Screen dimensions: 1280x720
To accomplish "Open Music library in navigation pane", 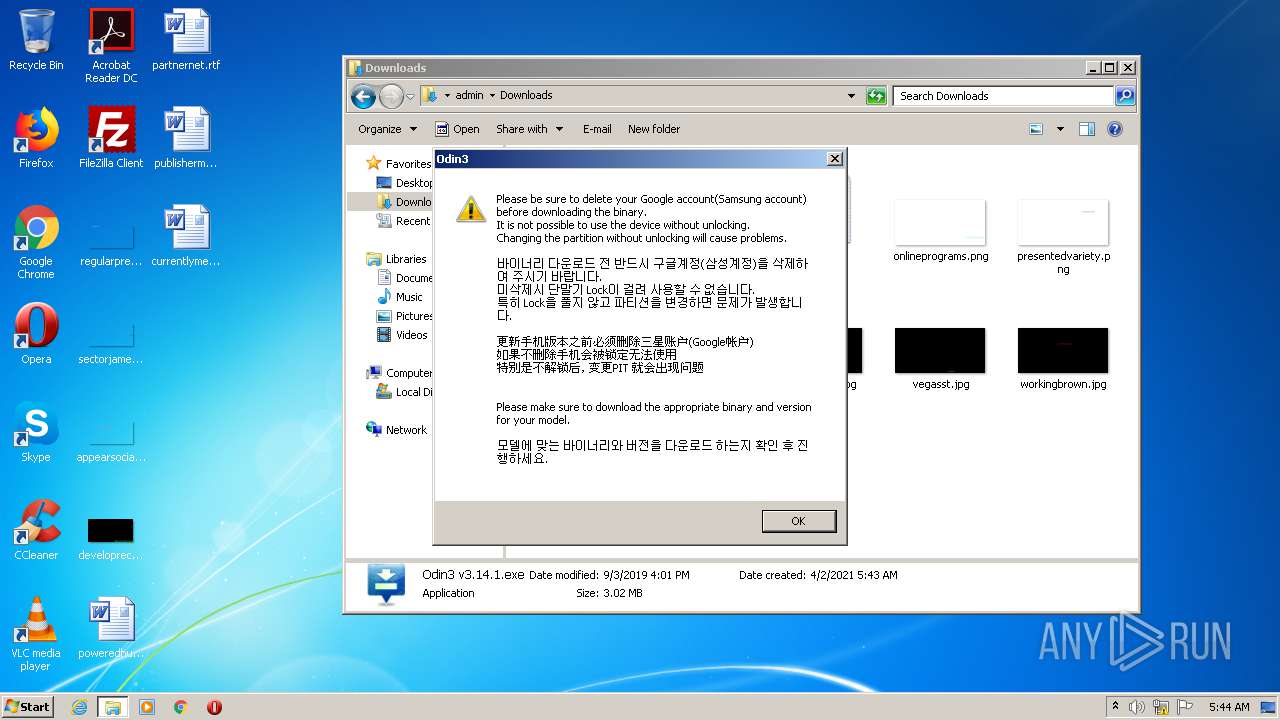I will pyautogui.click(x=399, y=297).
